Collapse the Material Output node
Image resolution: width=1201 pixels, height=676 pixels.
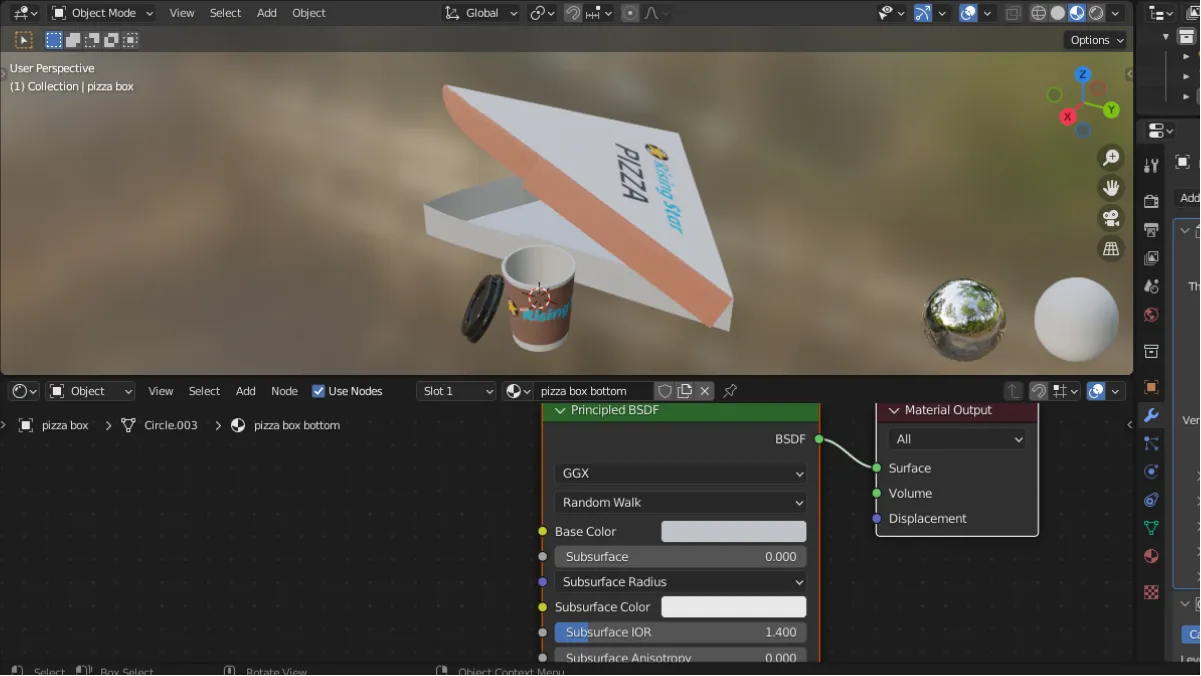tap(894, 410)
